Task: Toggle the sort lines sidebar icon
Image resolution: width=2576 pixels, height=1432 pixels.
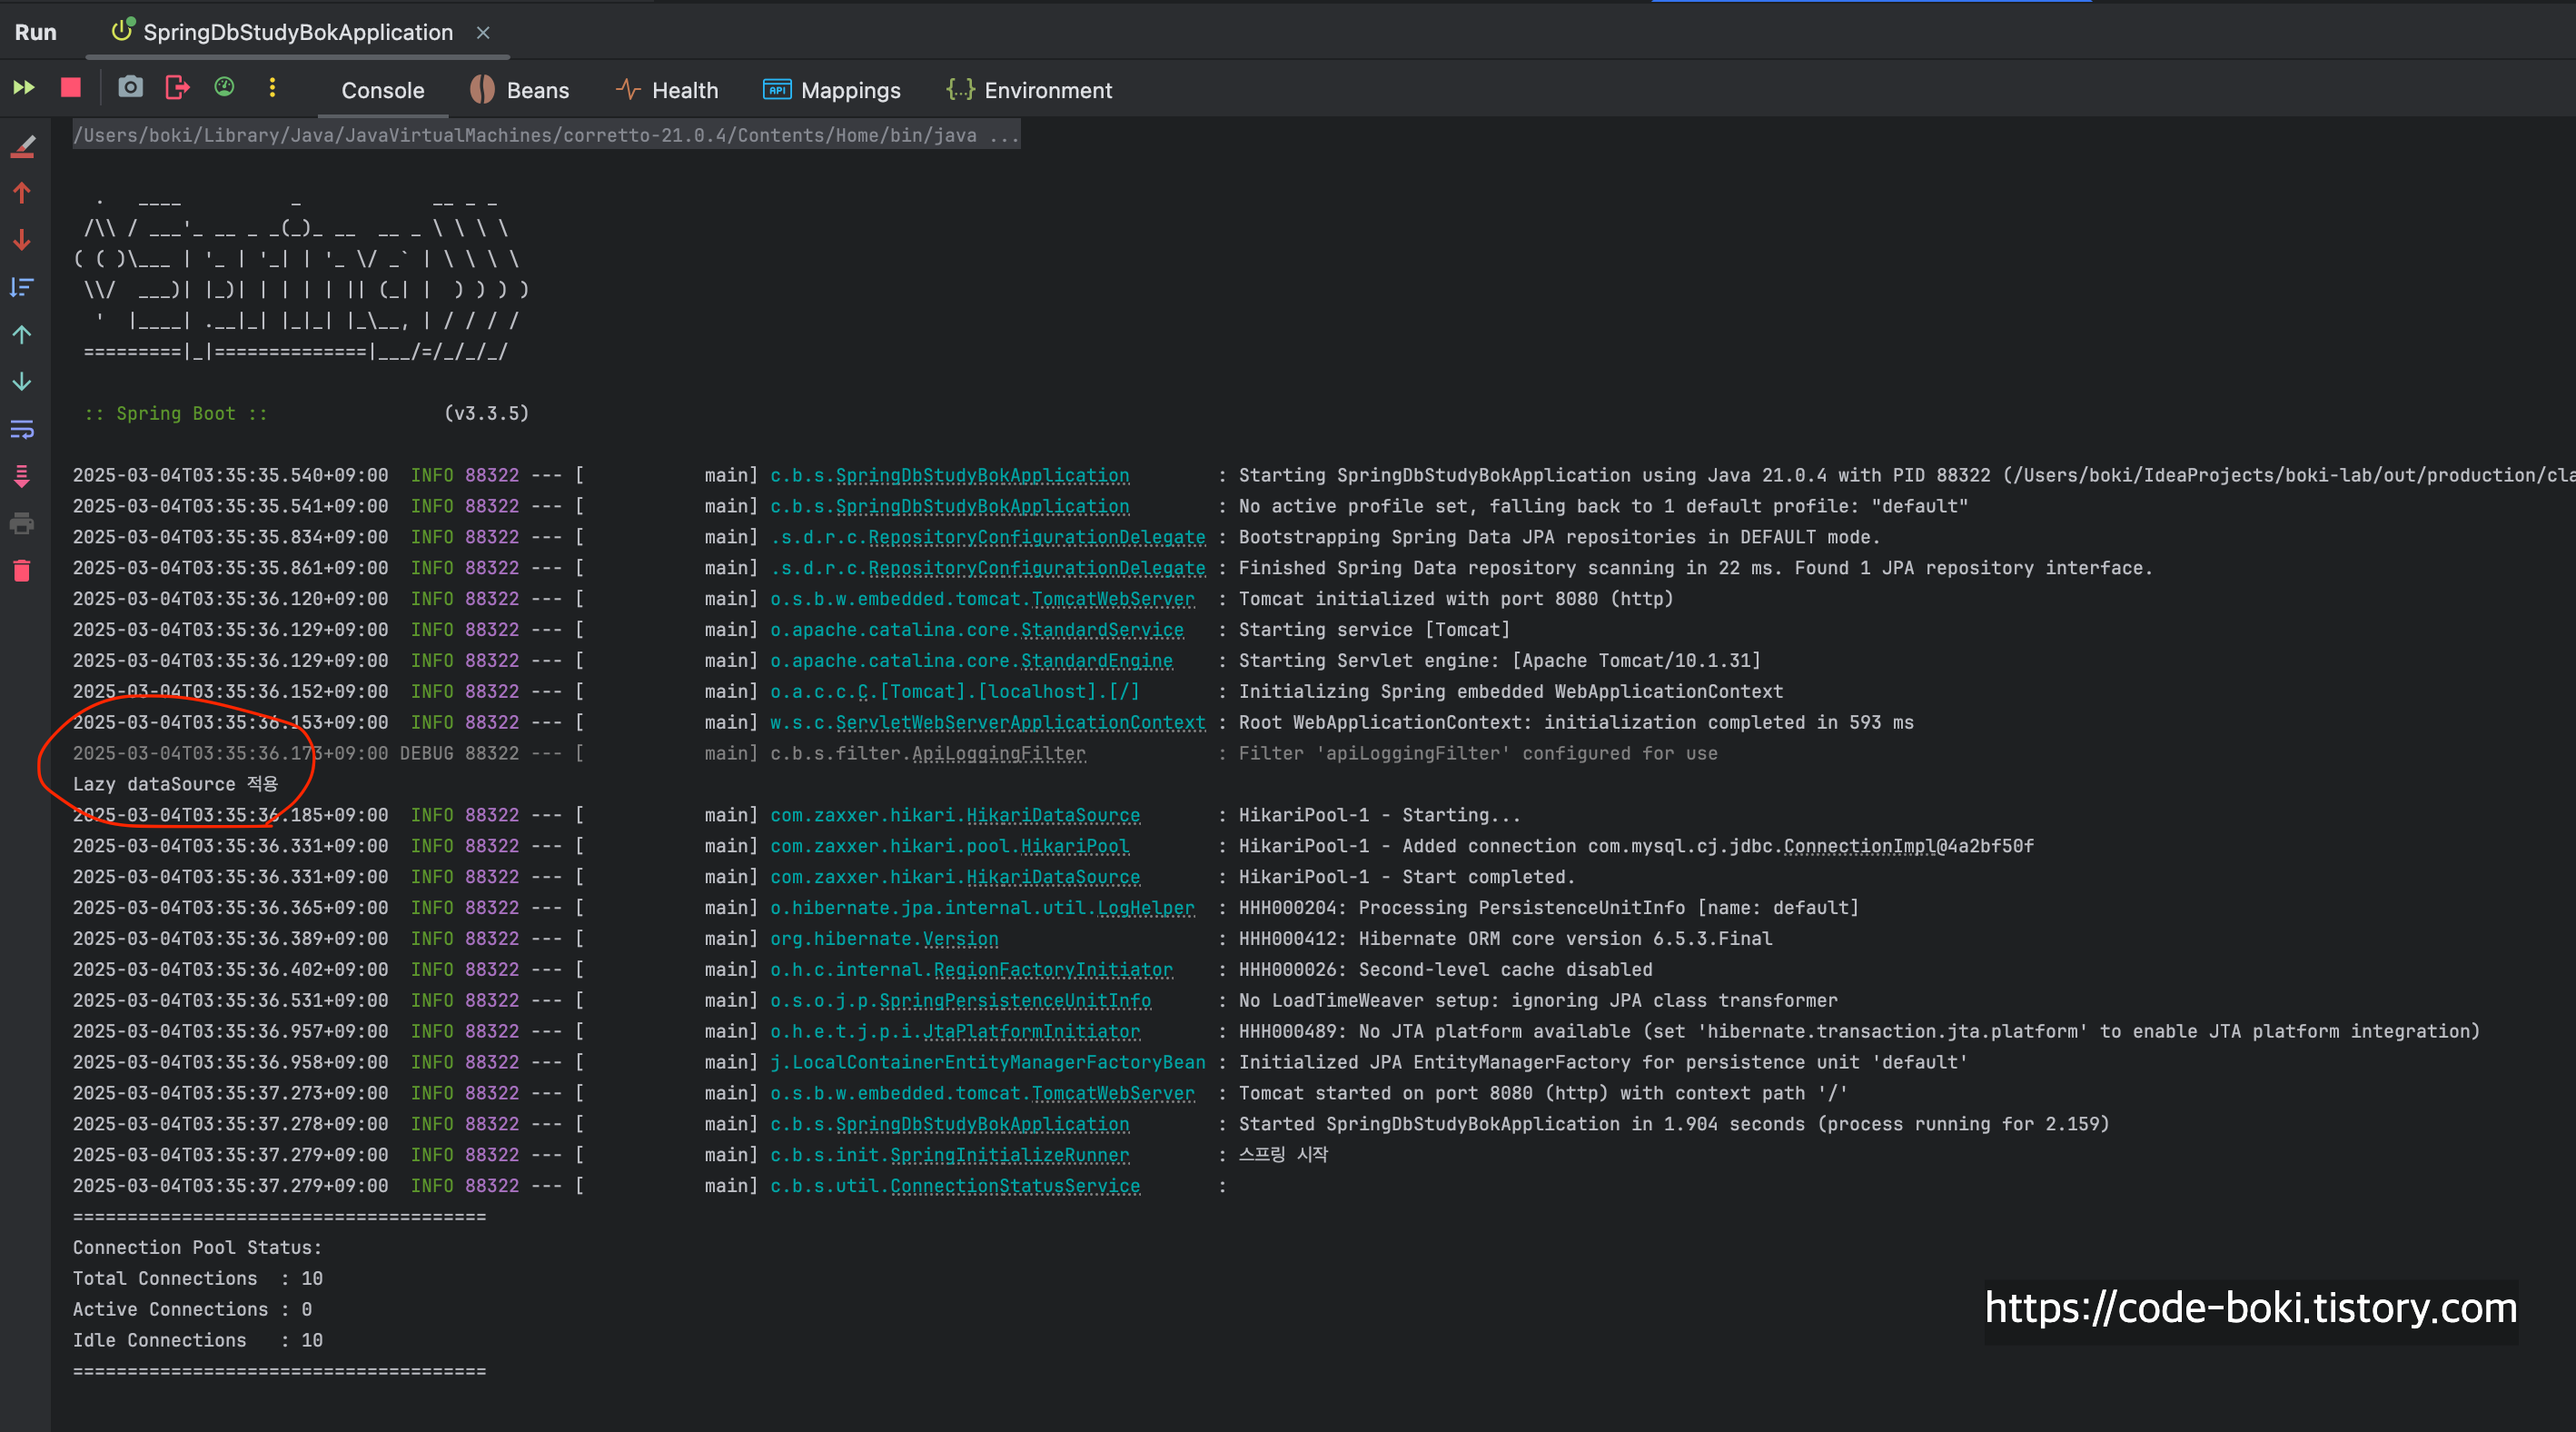Action: pyautogui.click(x=22, y=288)
